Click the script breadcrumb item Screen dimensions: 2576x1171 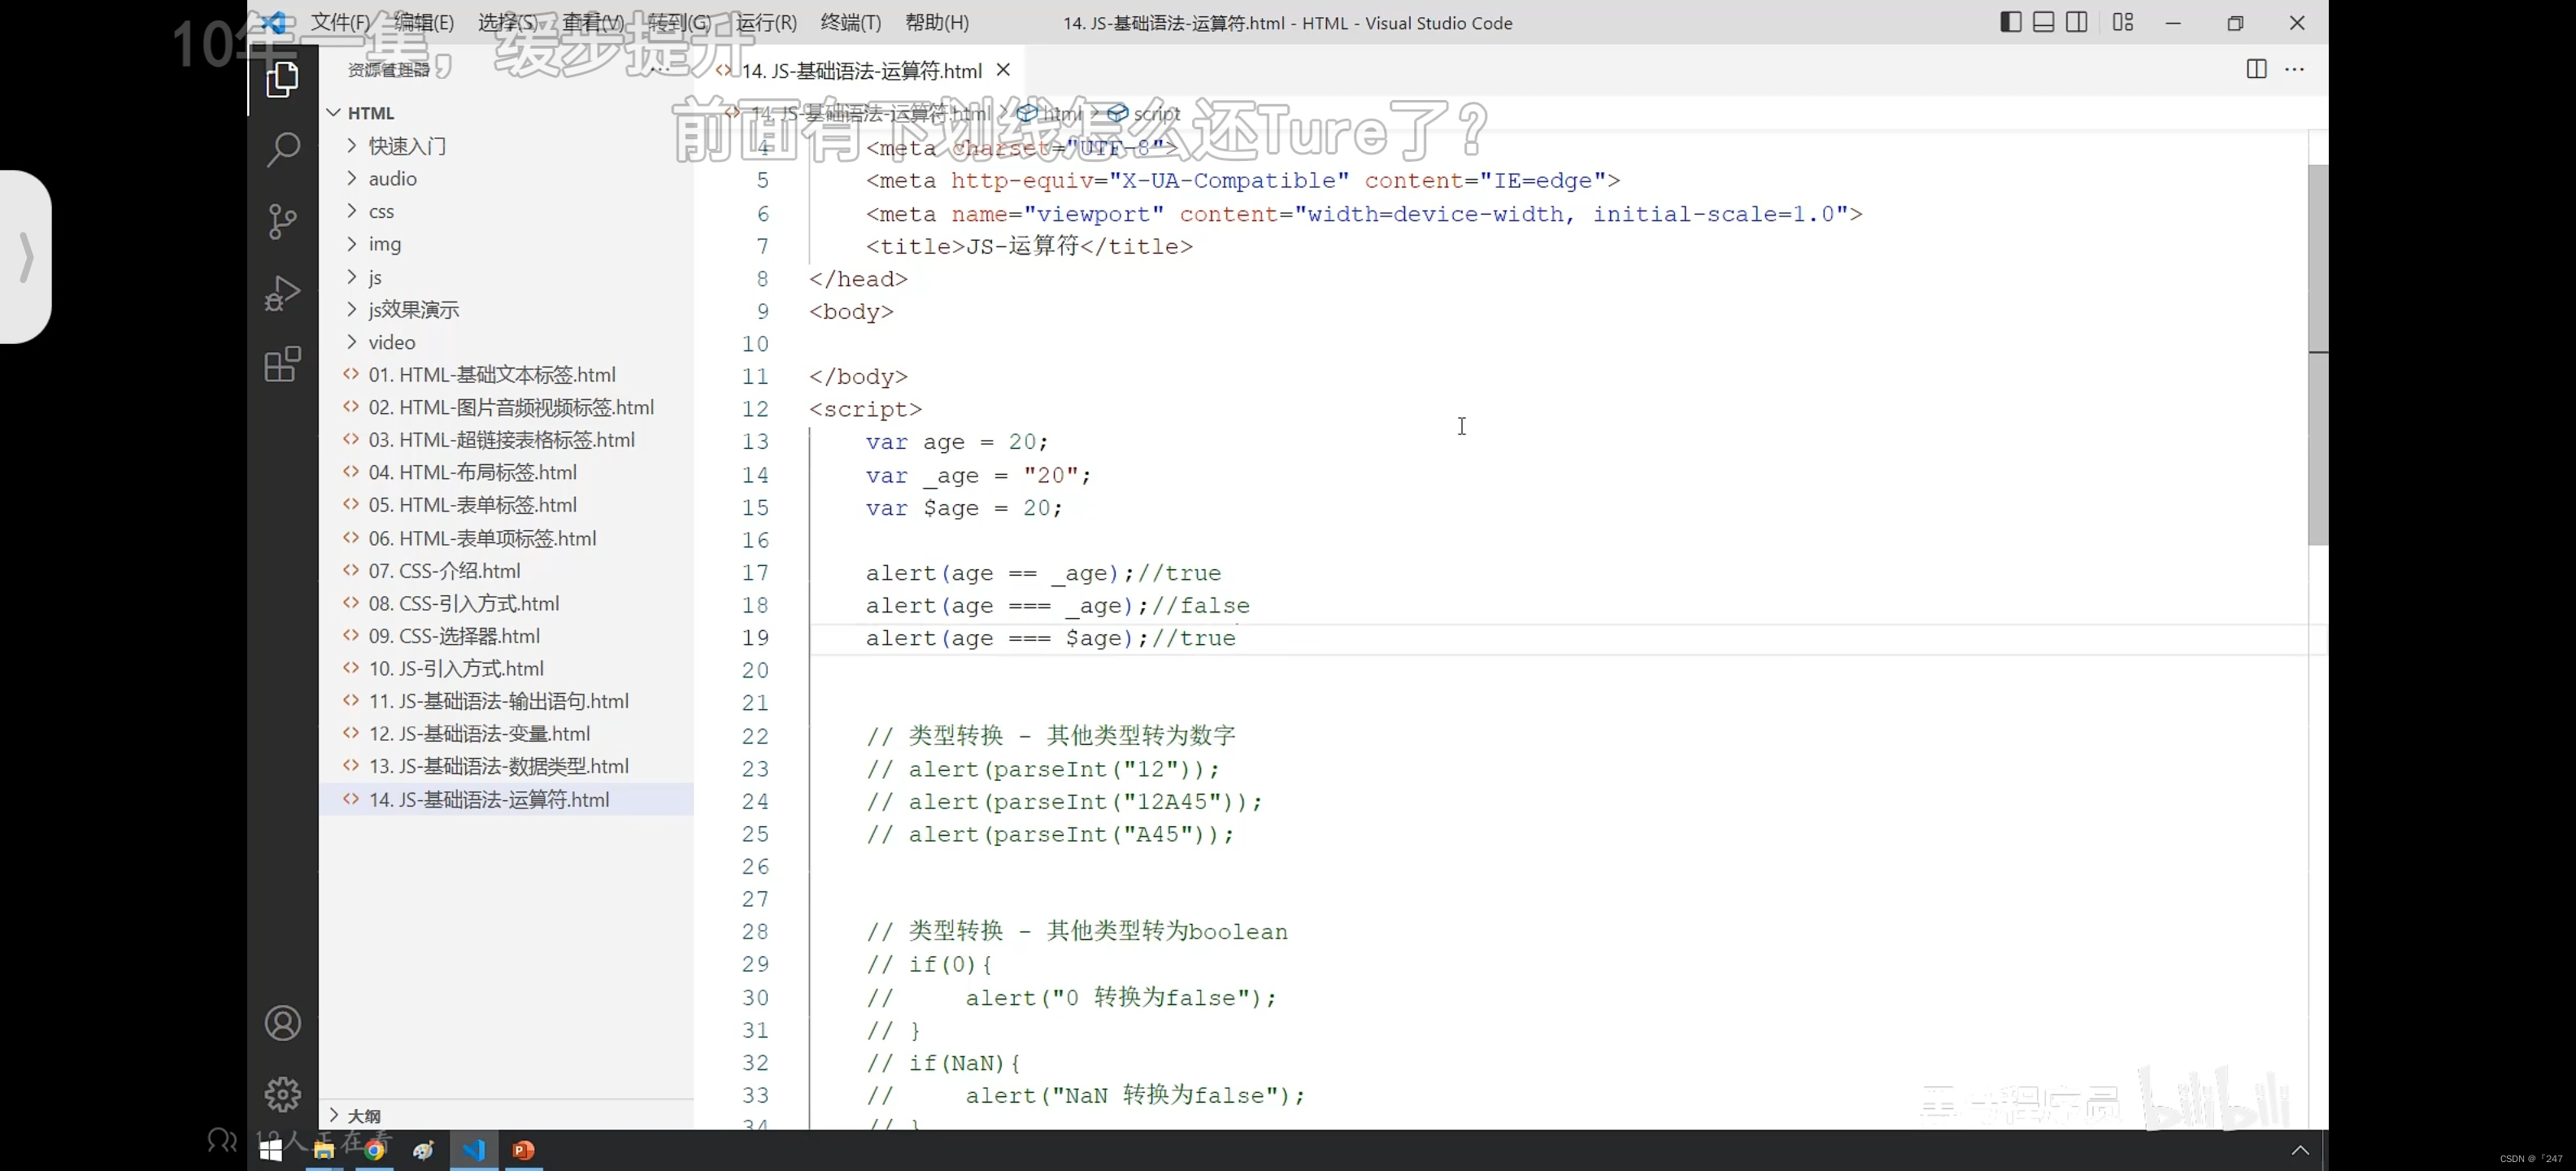pyautogui.click(x=1145, y=113)
